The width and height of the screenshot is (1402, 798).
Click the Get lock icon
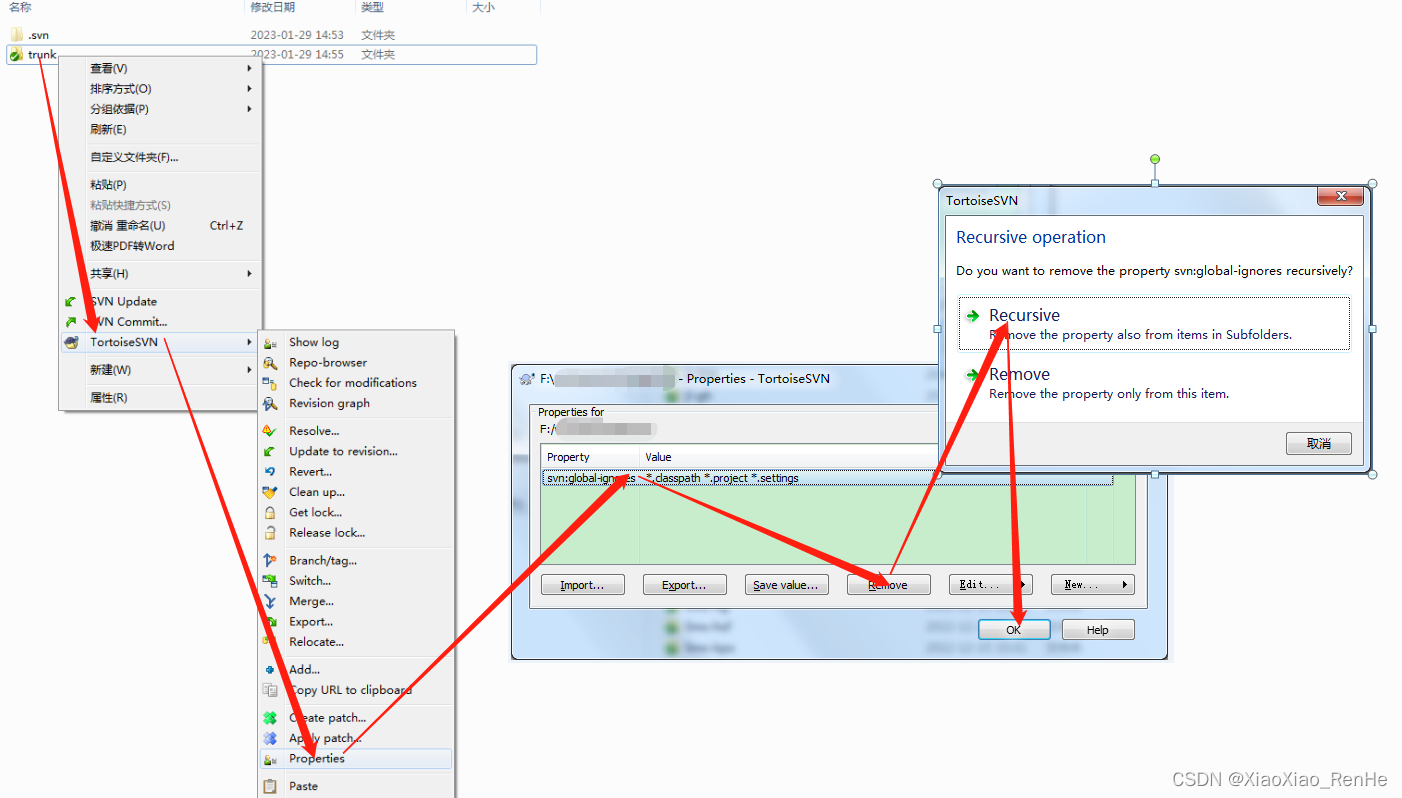270,512
